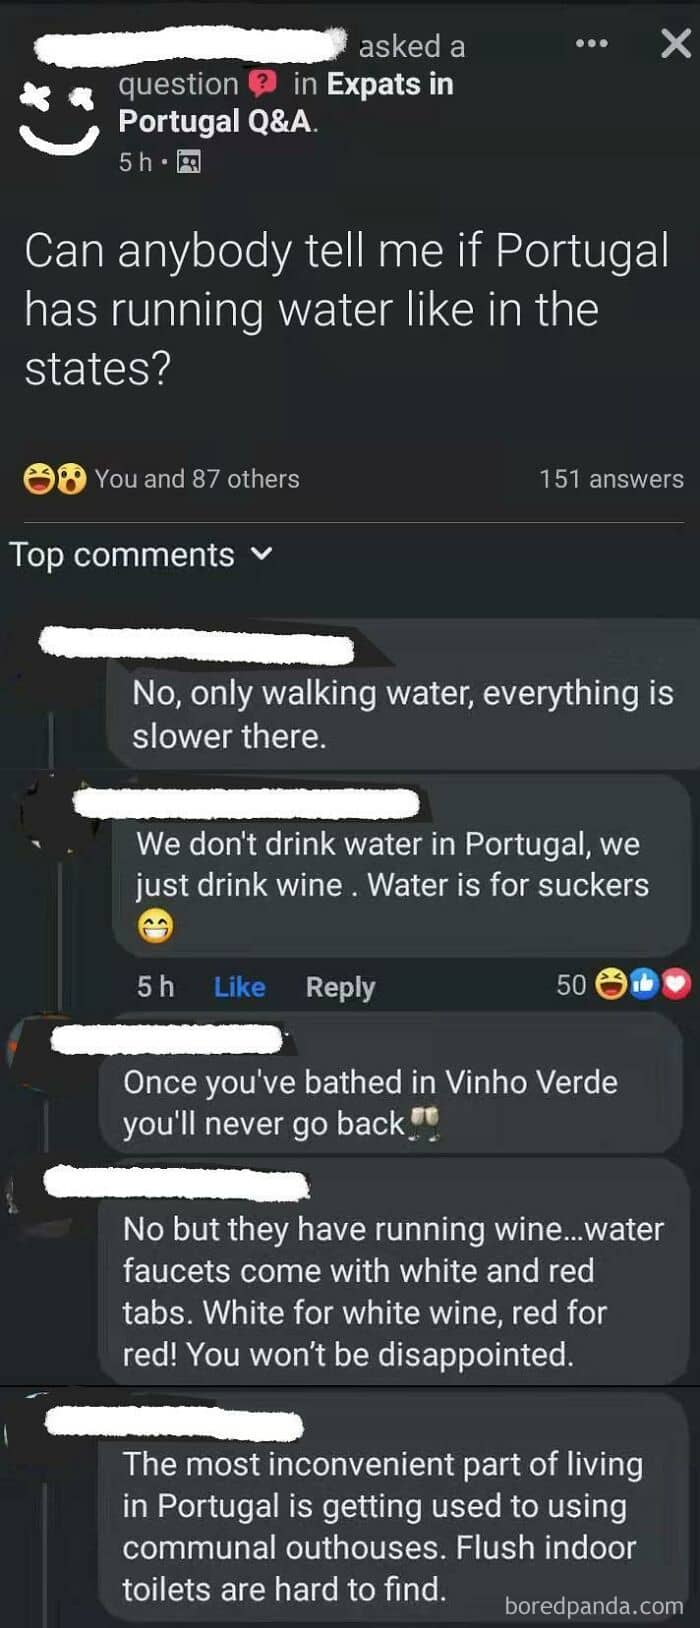Click the thumbs-up reaction icon beside 50
700x1628 pixels.
(x=644, y=985)
